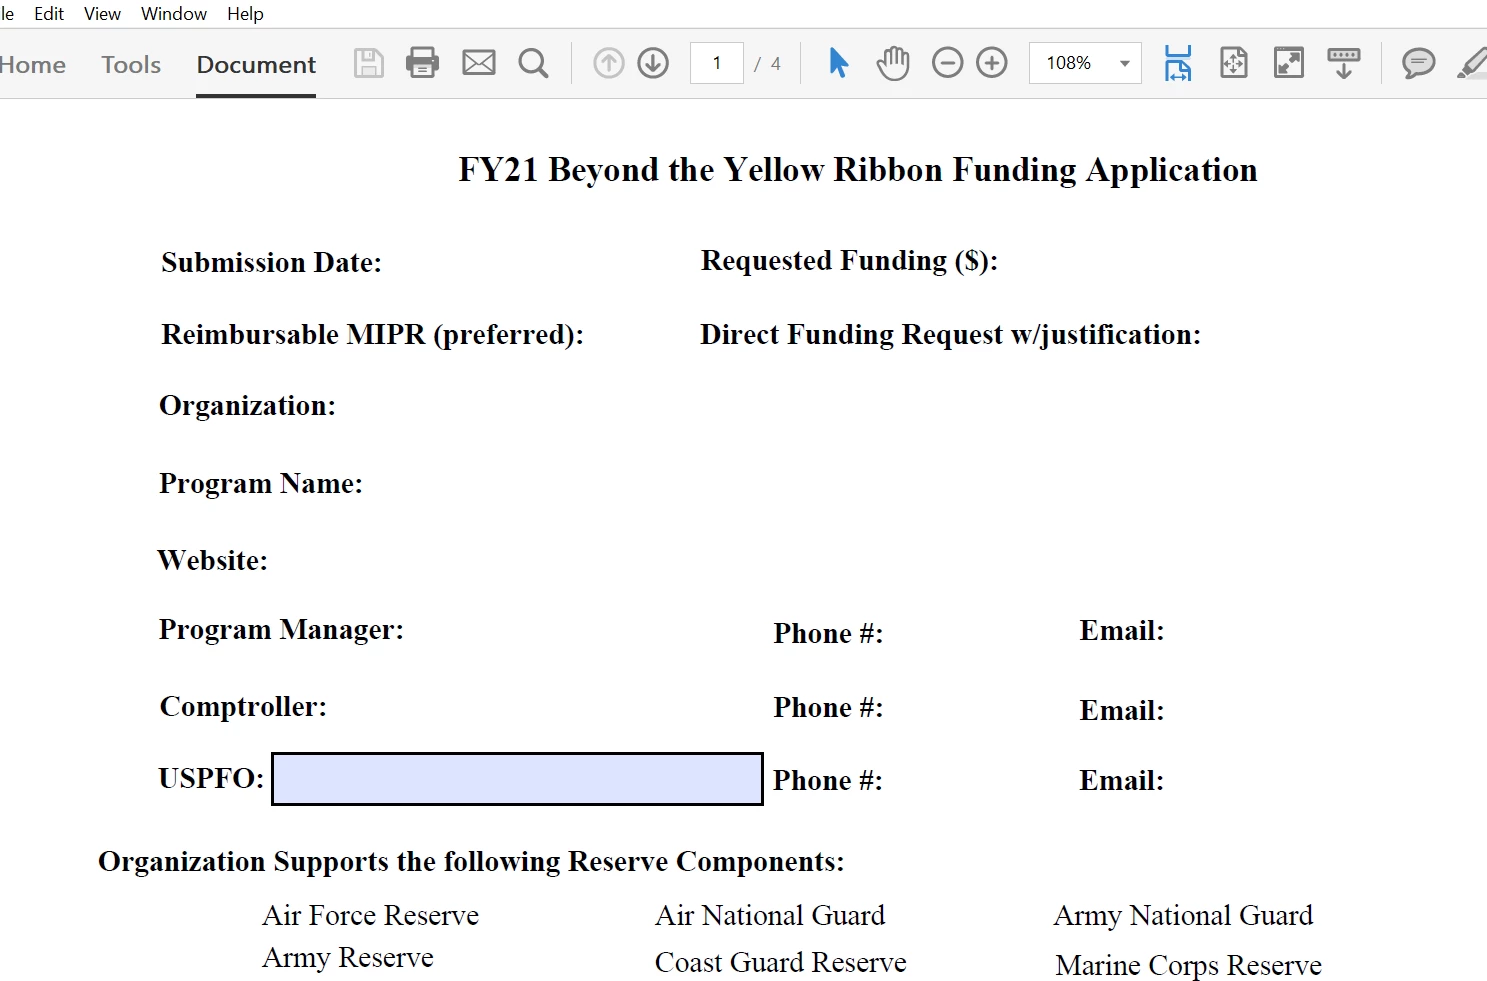Select the Document tab
Screen dimensions: 1487x981
tap(256, 65)
